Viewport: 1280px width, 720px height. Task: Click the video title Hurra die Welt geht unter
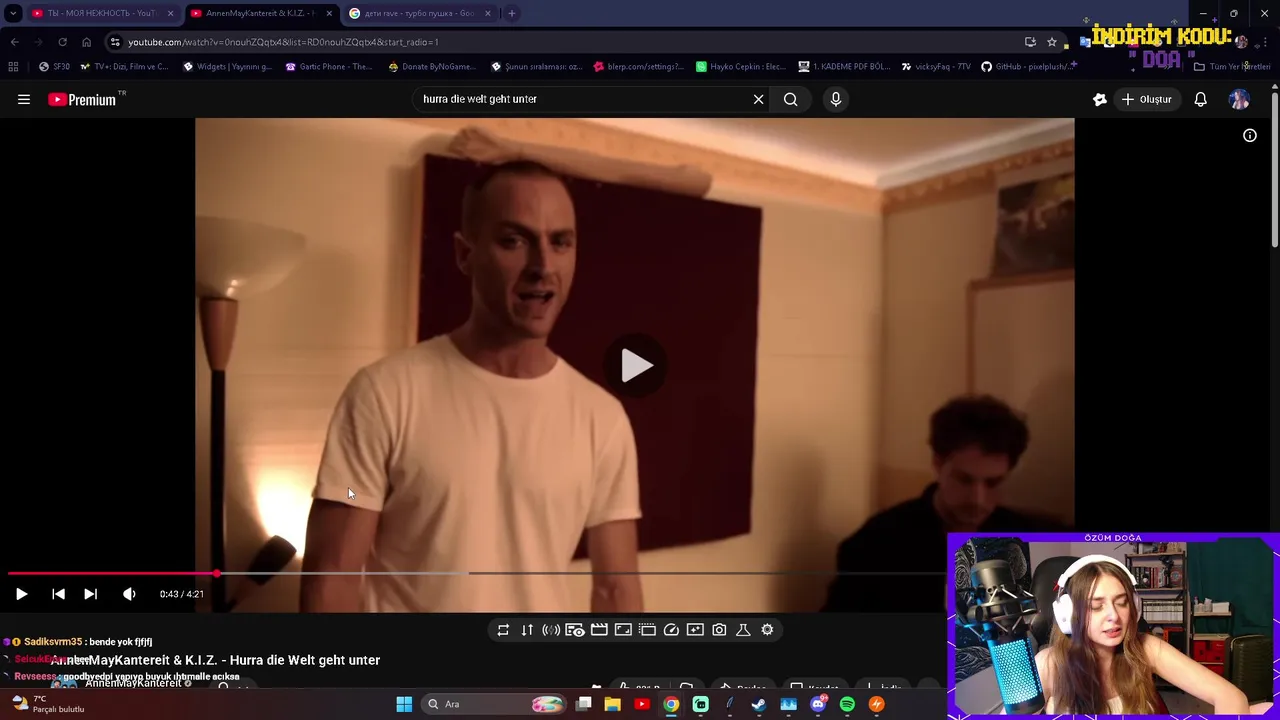point(215,660)
